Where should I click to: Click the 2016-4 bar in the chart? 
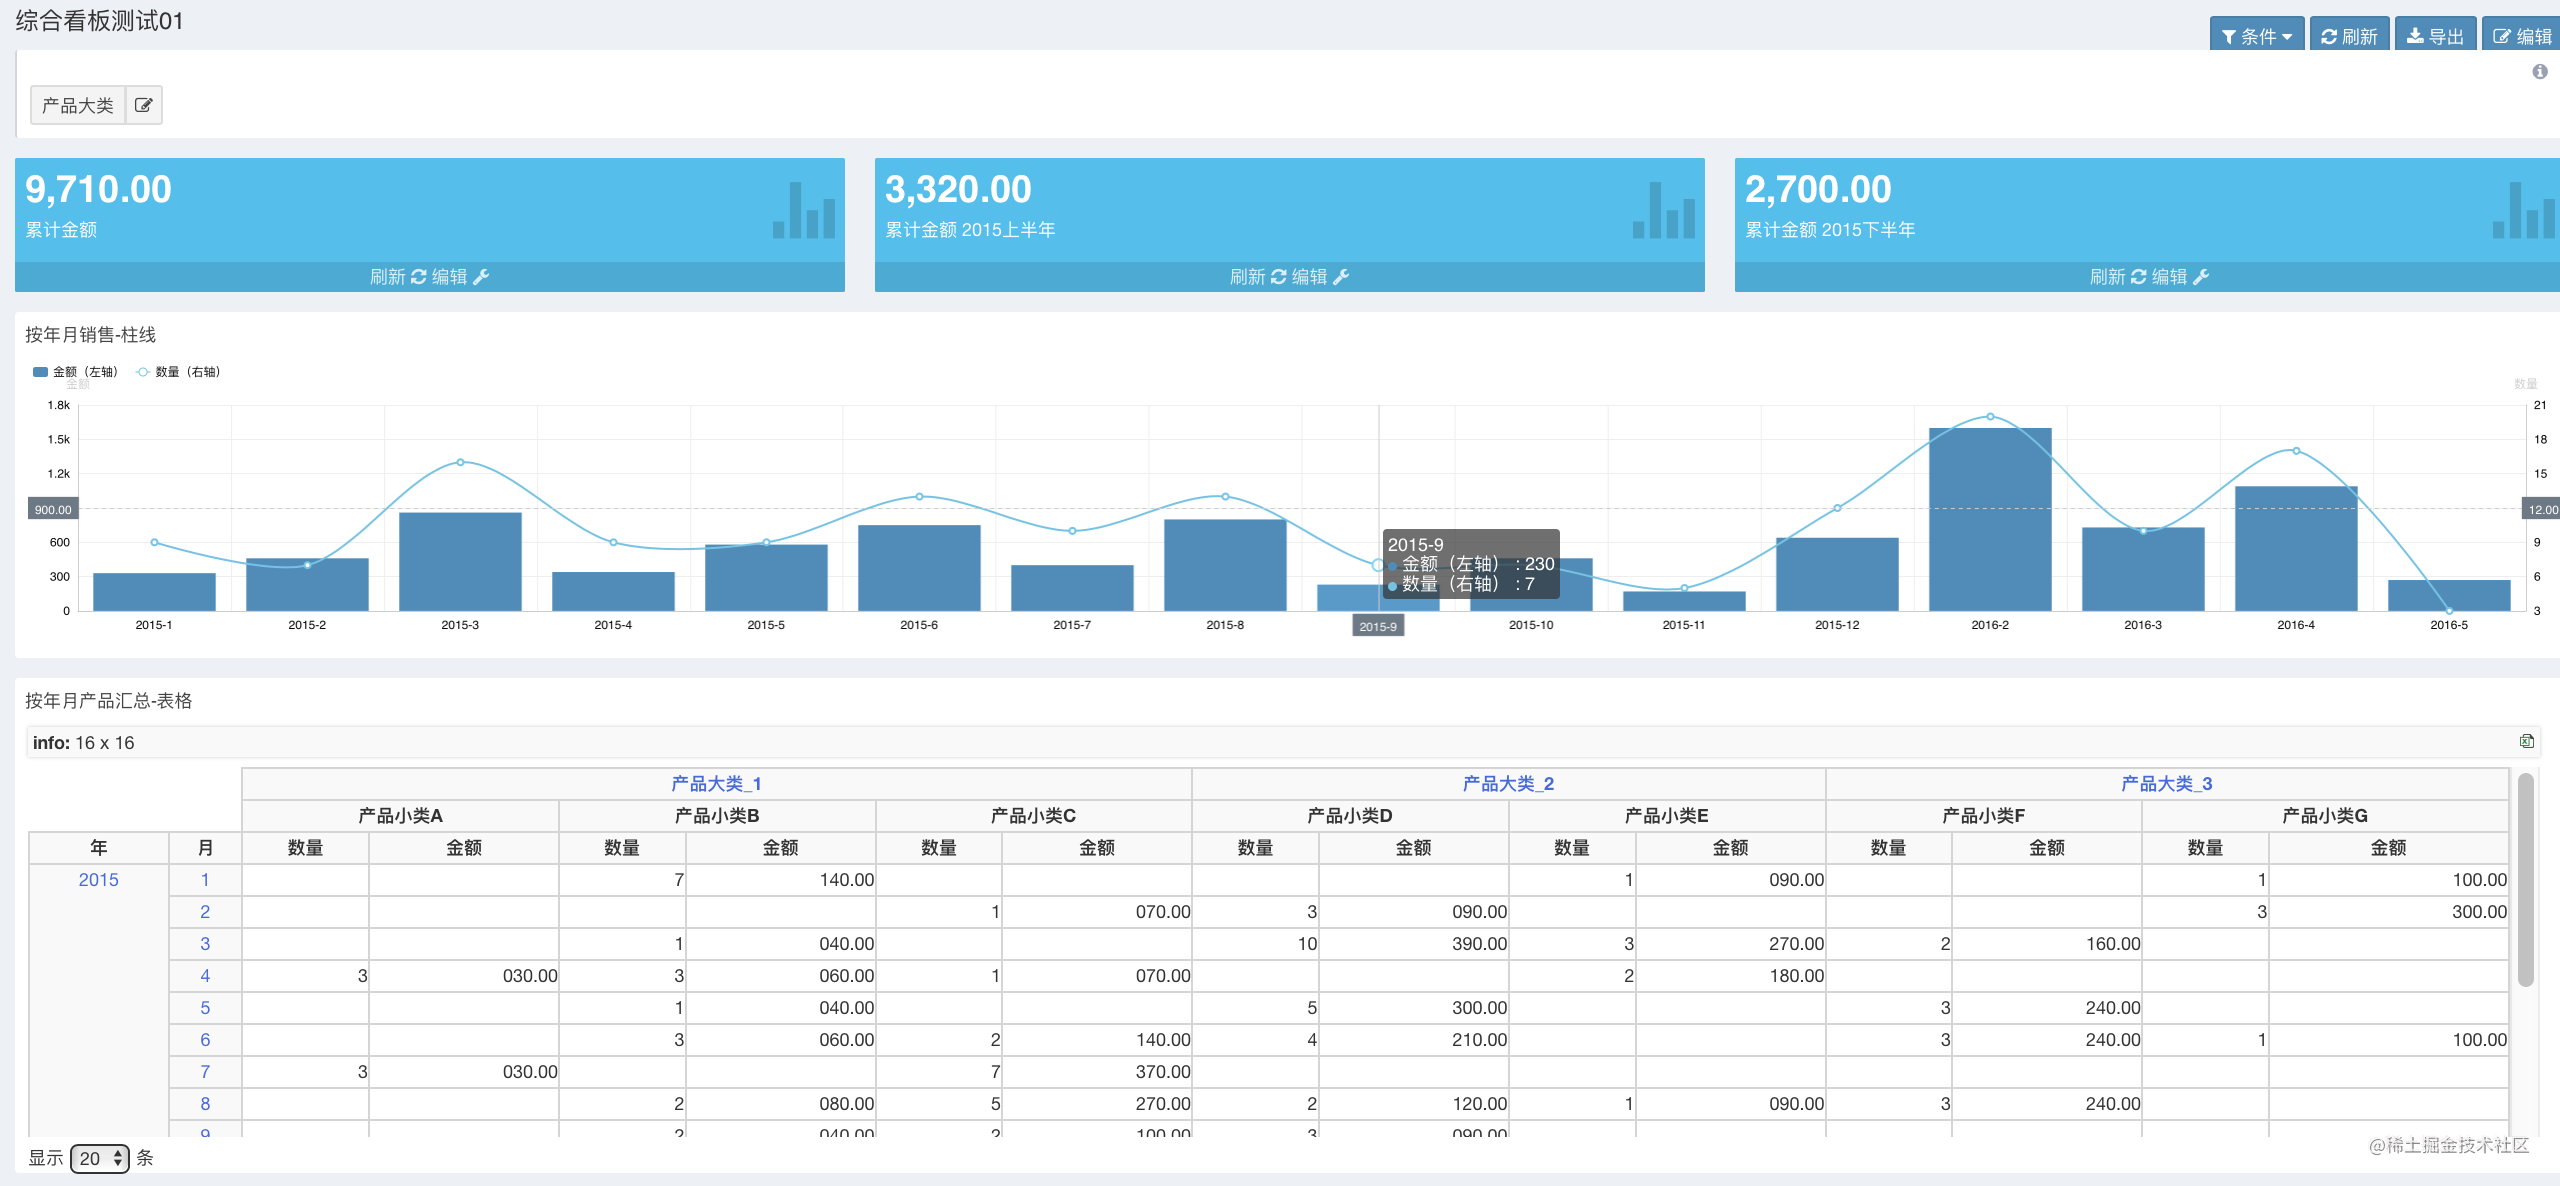(x=2296, y=548)
